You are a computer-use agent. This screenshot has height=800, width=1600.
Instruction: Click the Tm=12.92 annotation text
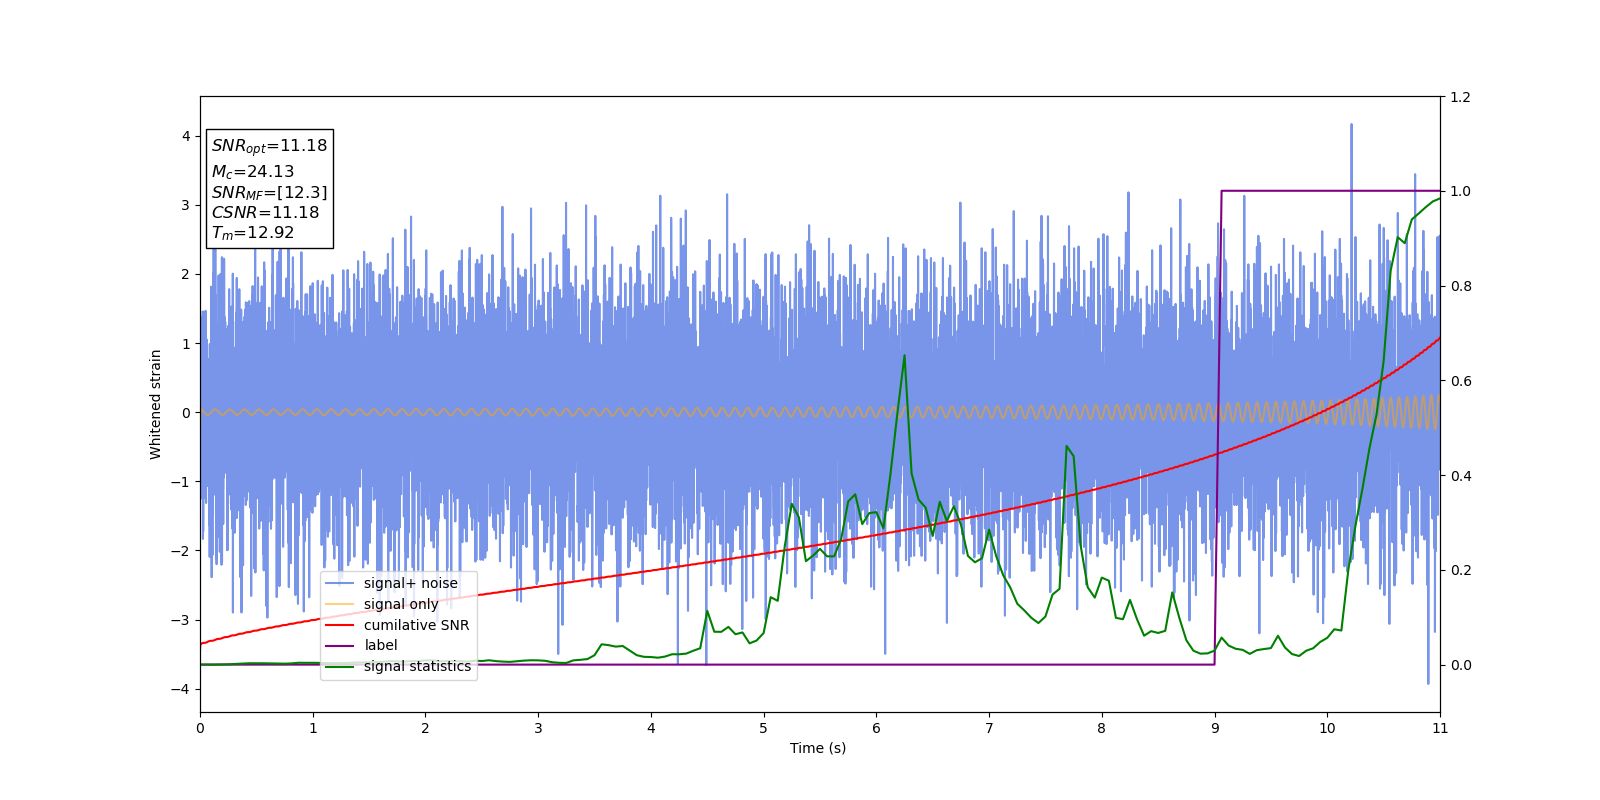tap(253, 233)
